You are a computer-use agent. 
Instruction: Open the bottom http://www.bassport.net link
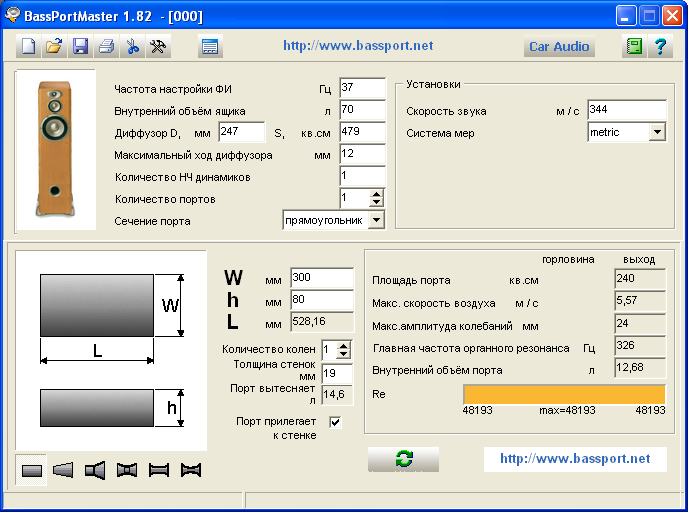coord(575,459)
